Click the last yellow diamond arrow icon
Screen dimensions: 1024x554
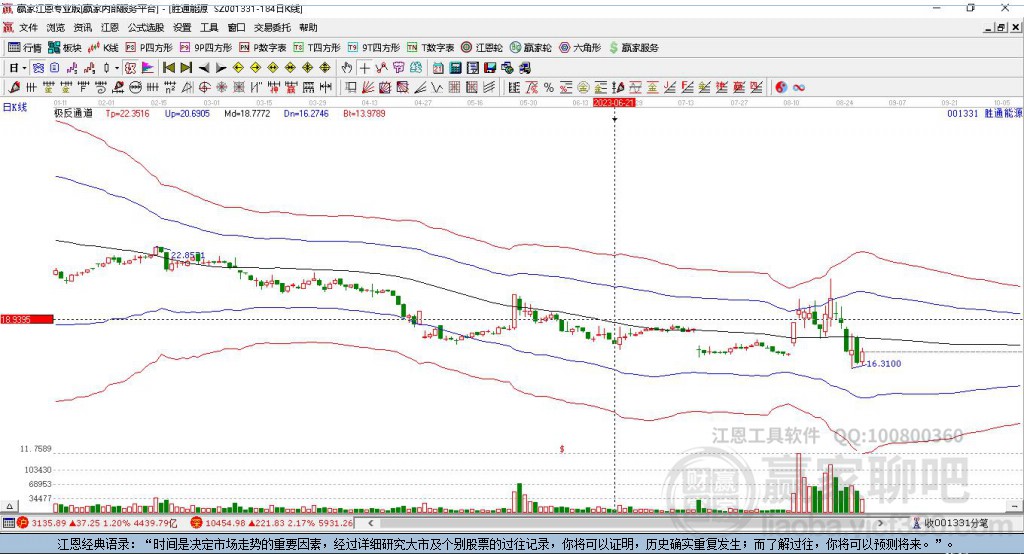[325, 68]
